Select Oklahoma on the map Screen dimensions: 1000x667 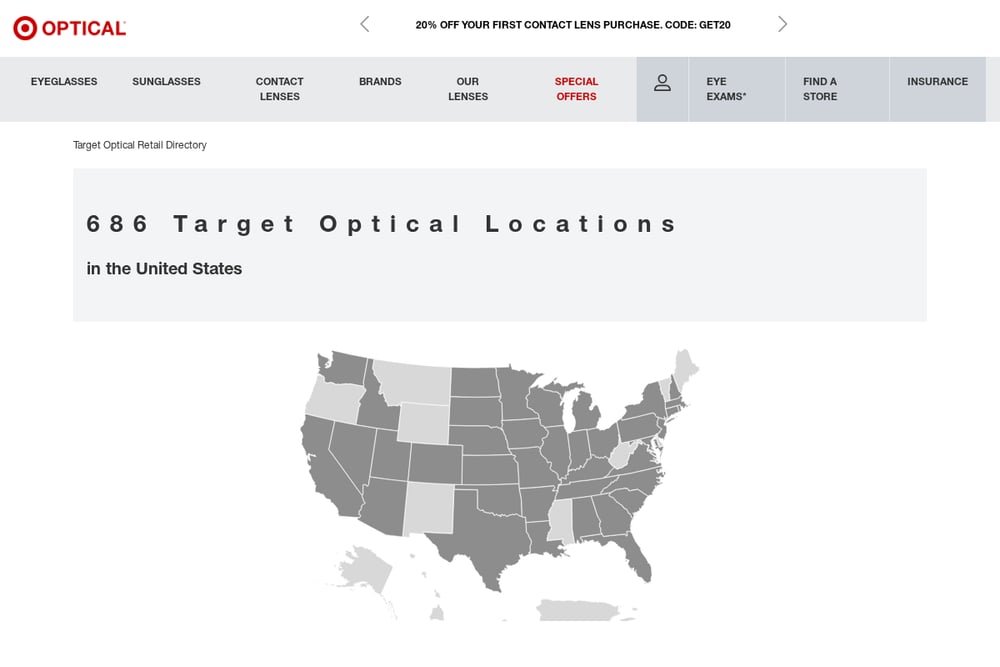click(503, 500)
